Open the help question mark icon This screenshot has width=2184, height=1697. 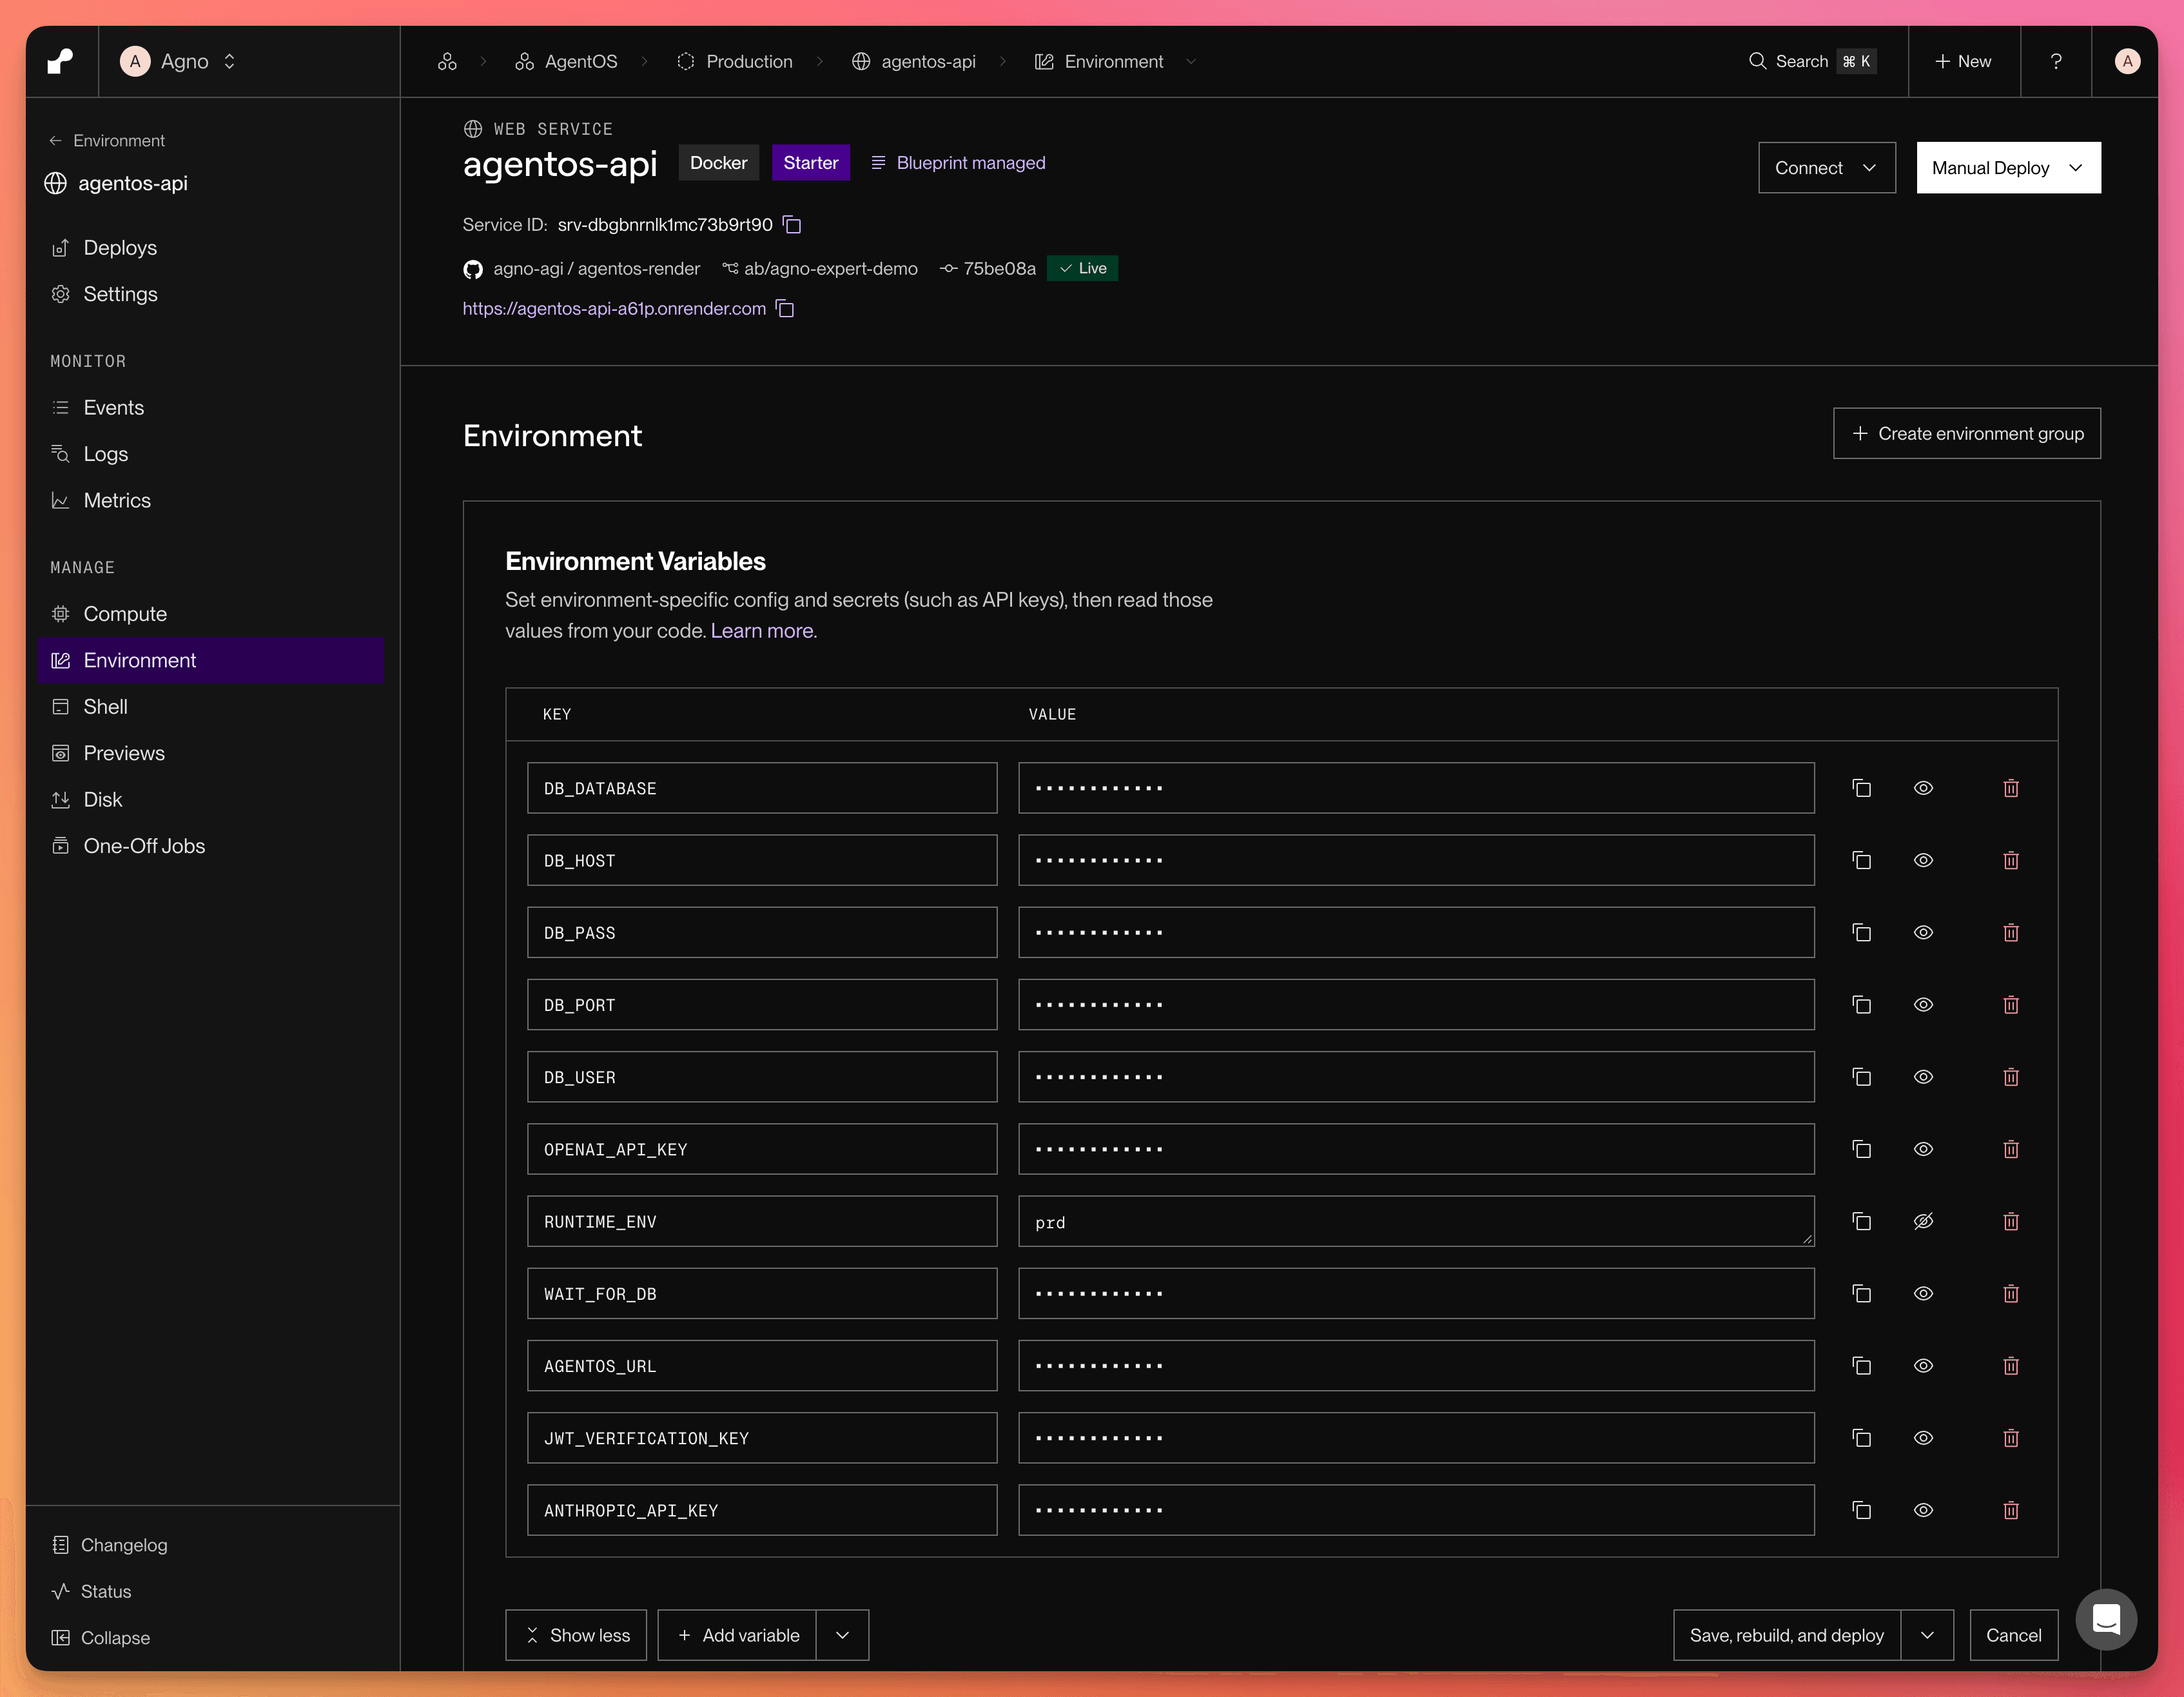click(x=2056, y=61)
